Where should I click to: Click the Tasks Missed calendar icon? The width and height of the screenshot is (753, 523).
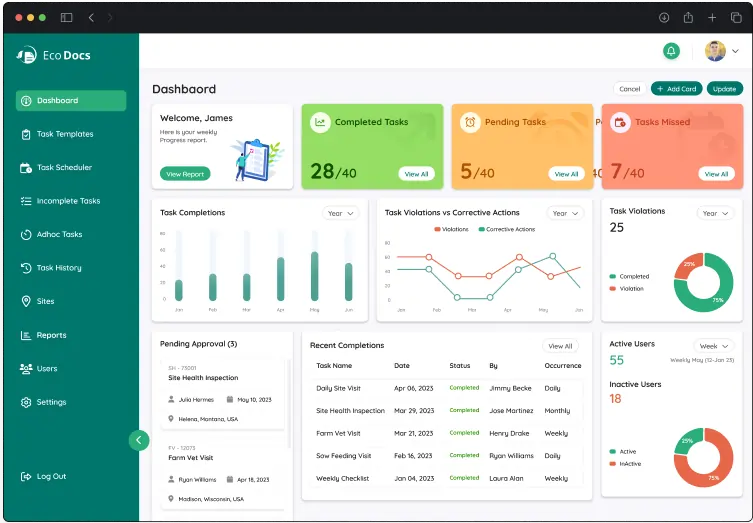coord(620,122)
